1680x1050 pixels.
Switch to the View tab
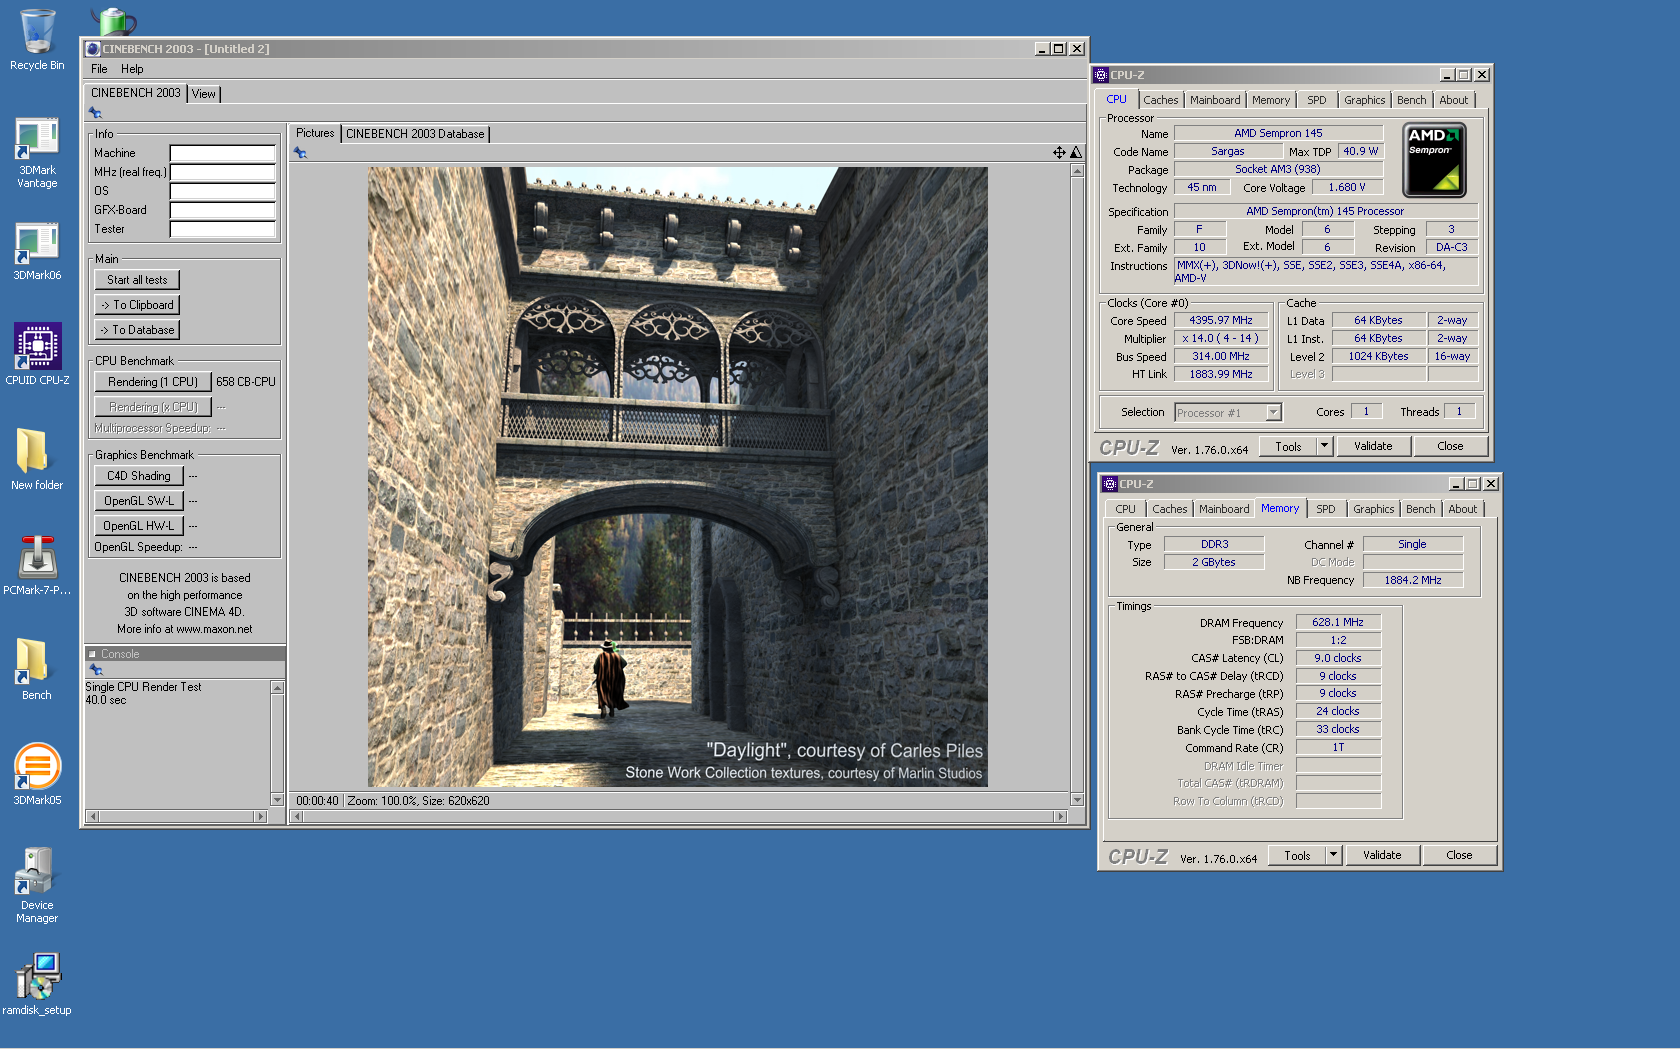point(204,94)
